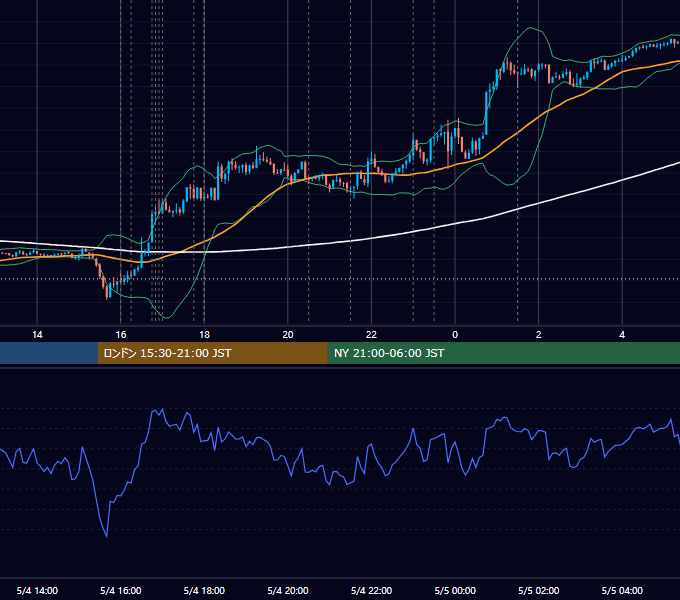Screen dimensions: 680x600
Task: Click the 22 hour label on price chart axis
Action: (x=371, y=335)
